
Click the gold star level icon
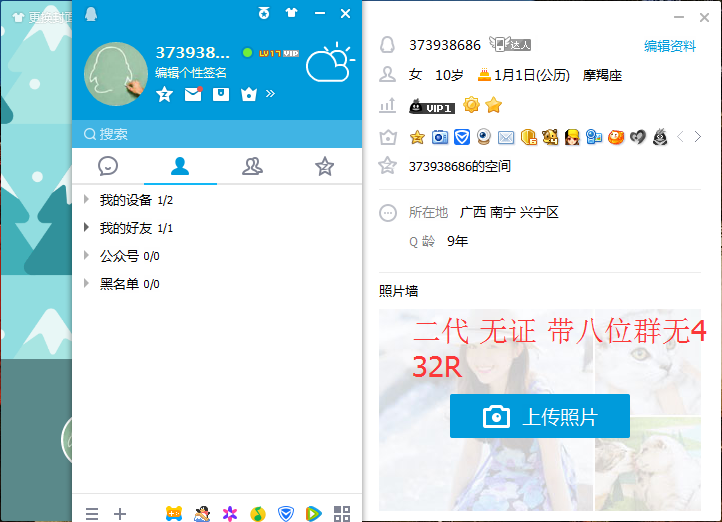point(493,105)
